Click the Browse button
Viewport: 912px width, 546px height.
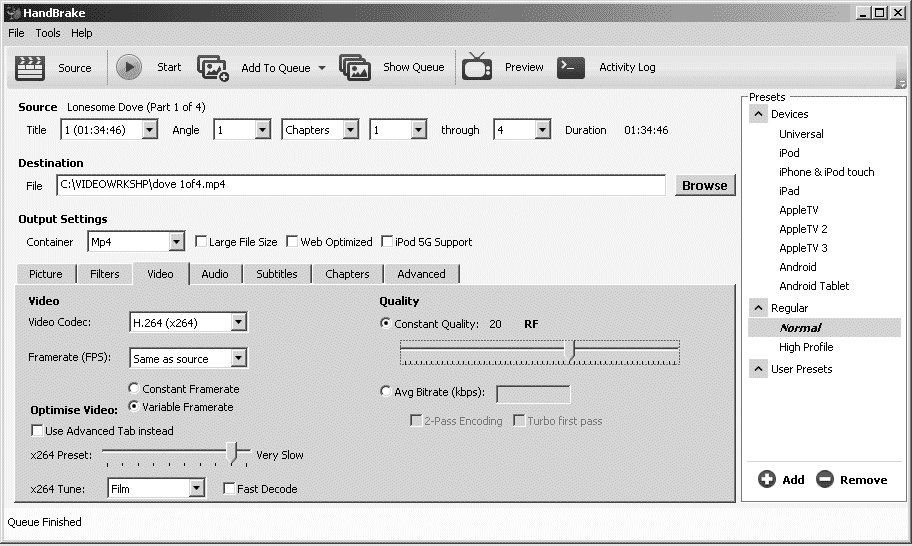(705, 185)
